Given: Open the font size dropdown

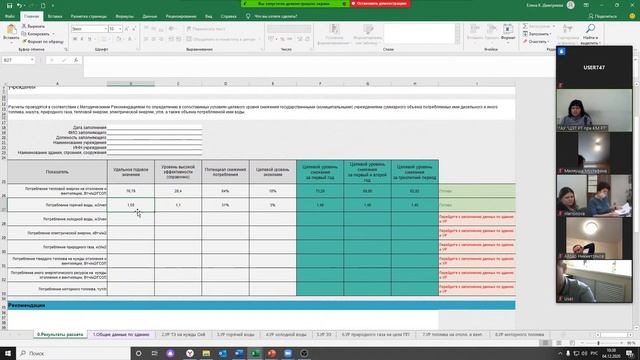Looking at the screenshot, I should (120, 29).
